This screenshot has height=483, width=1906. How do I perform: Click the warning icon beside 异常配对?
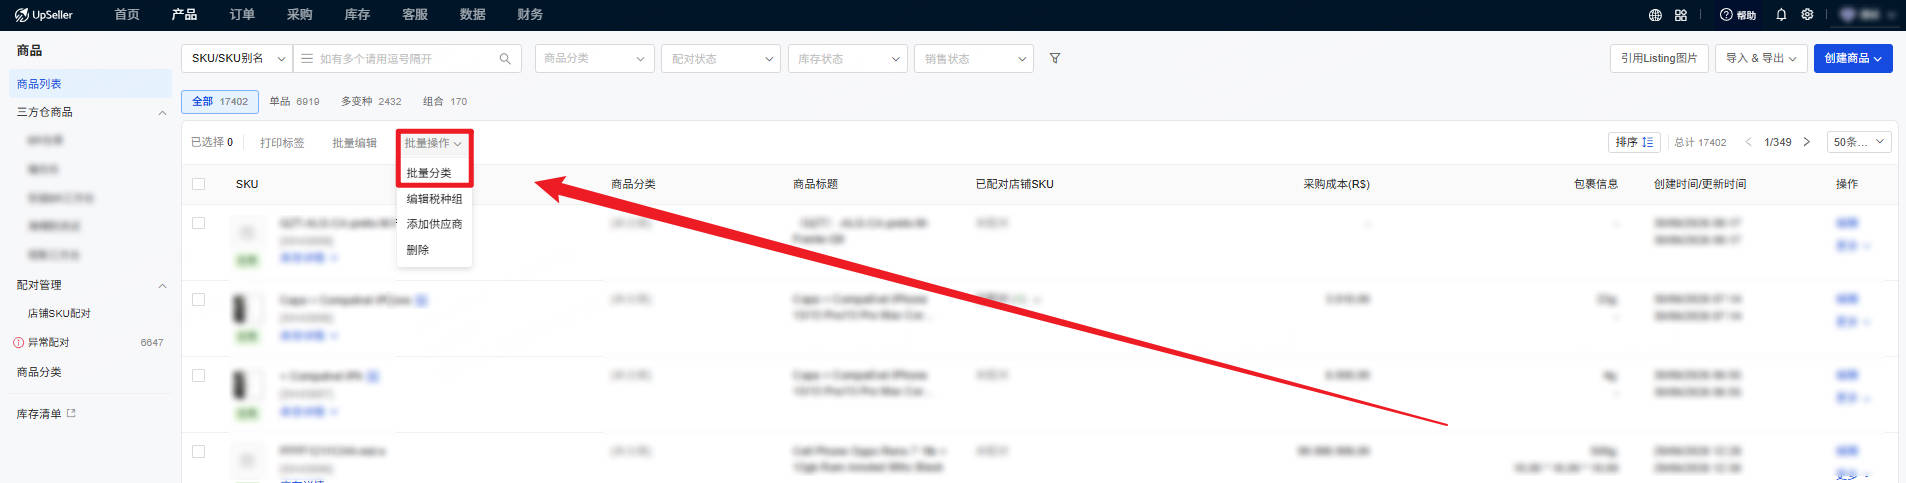[18, 342]
